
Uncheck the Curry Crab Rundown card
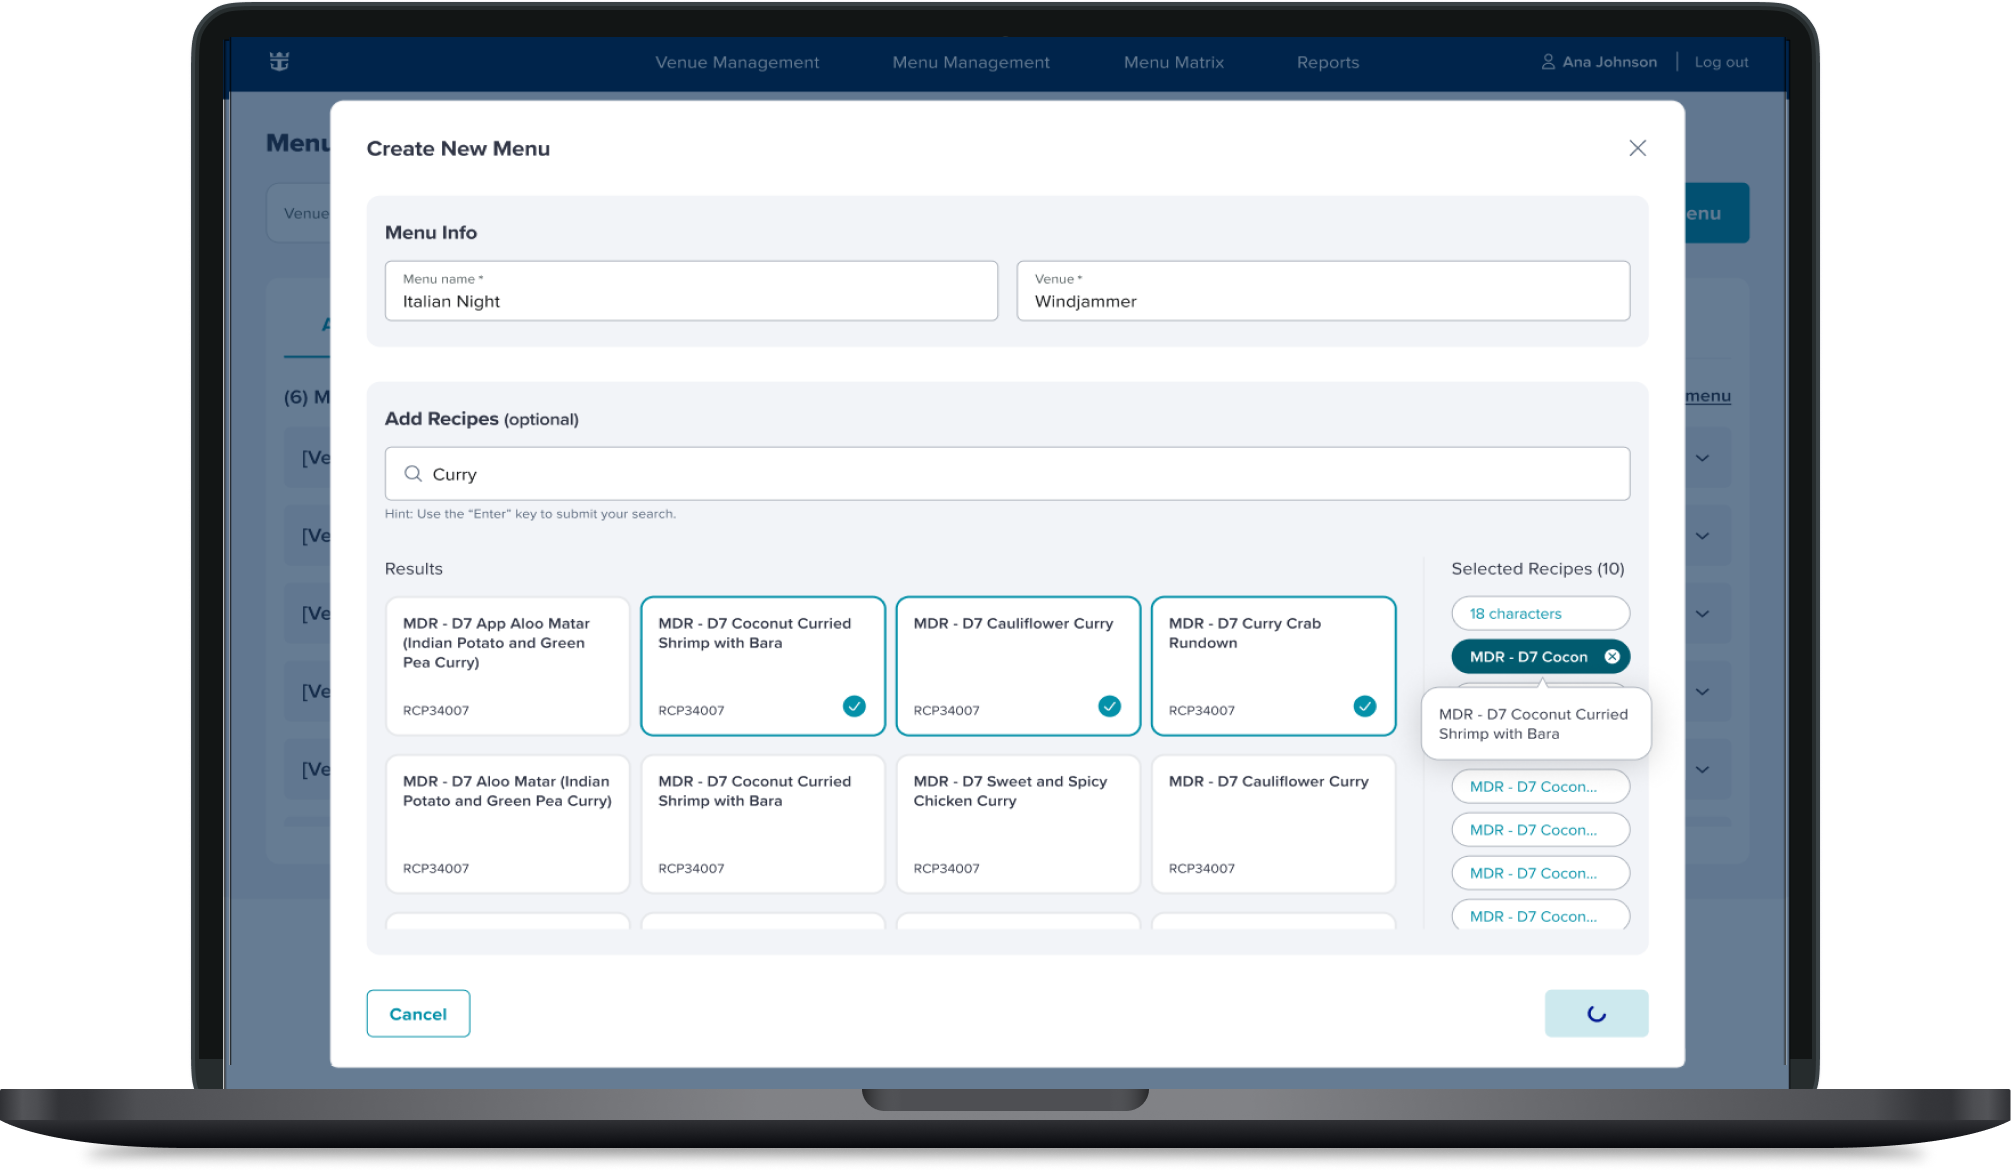click(x=1363, y=706)
